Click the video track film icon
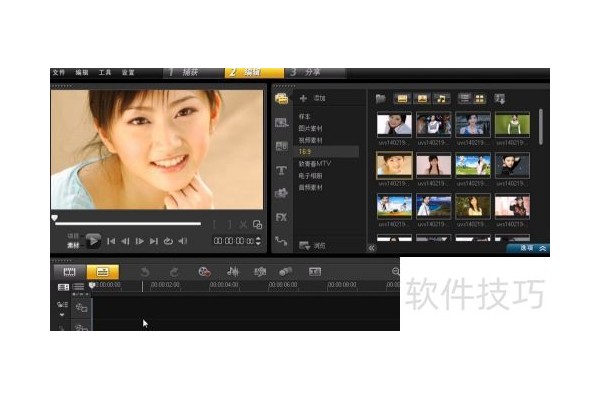 pos(81,308)
